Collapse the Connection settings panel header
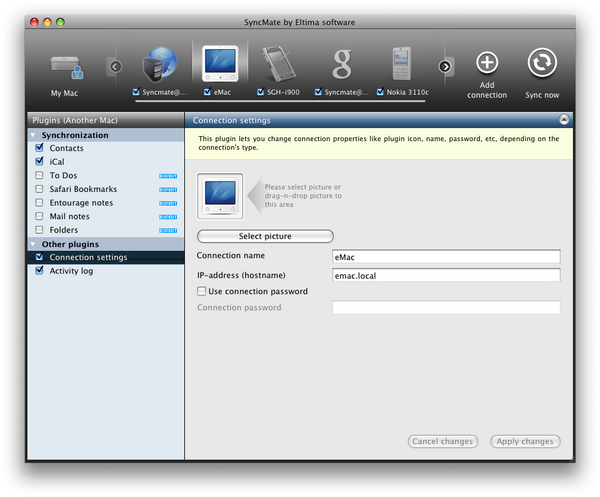Image resolution: width=600 pixels, height=497 pixels. pos(564,120)
